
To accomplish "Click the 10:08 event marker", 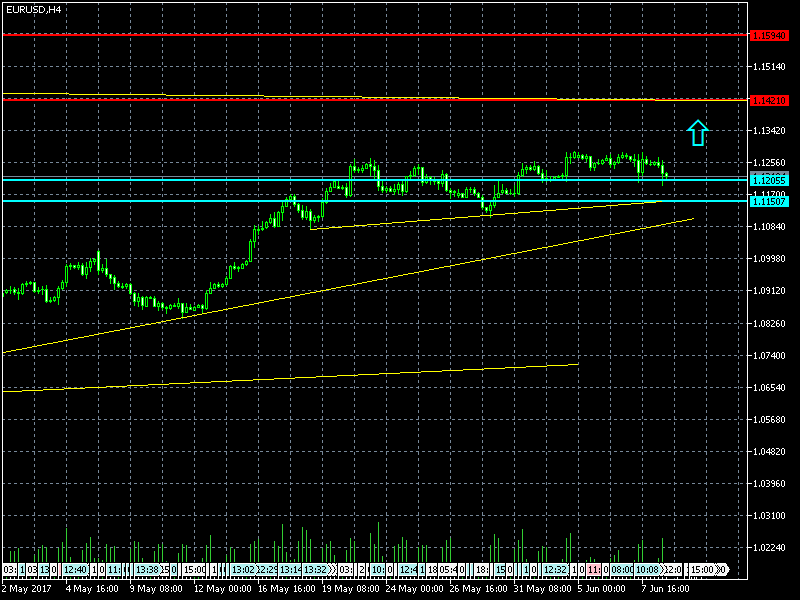I will point(648,569).
